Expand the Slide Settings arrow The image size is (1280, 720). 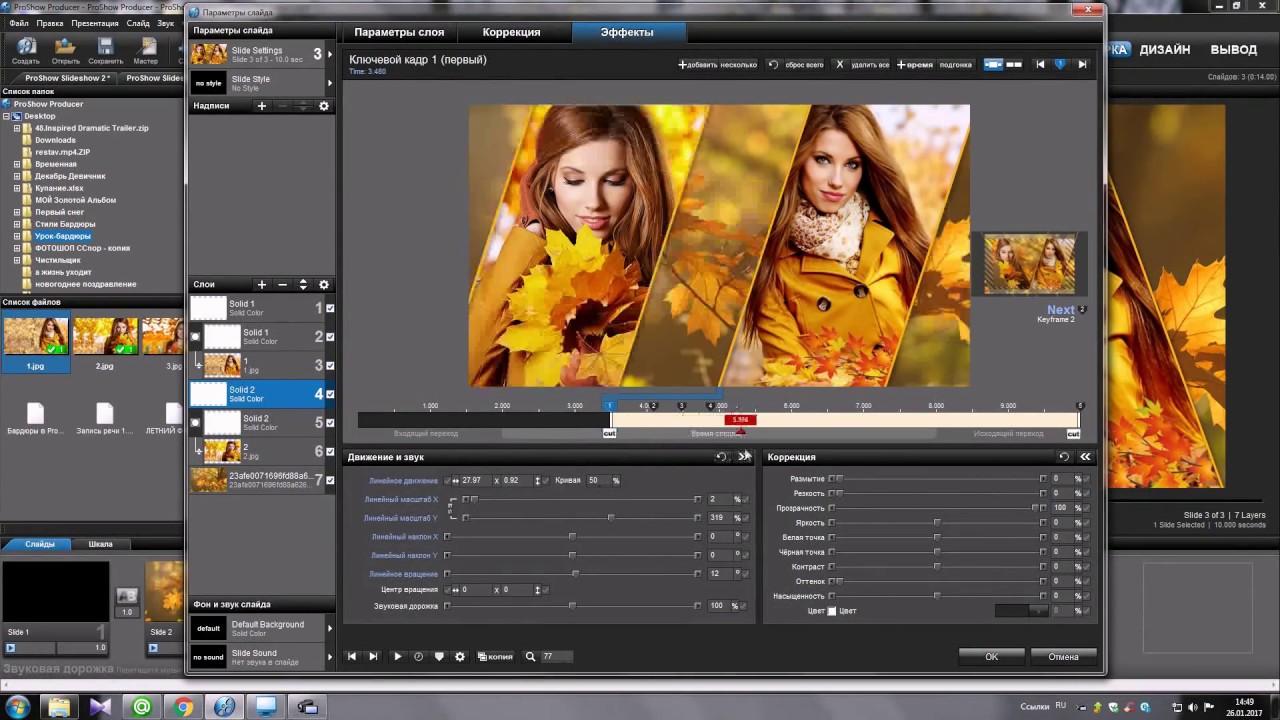coord(329,55)
